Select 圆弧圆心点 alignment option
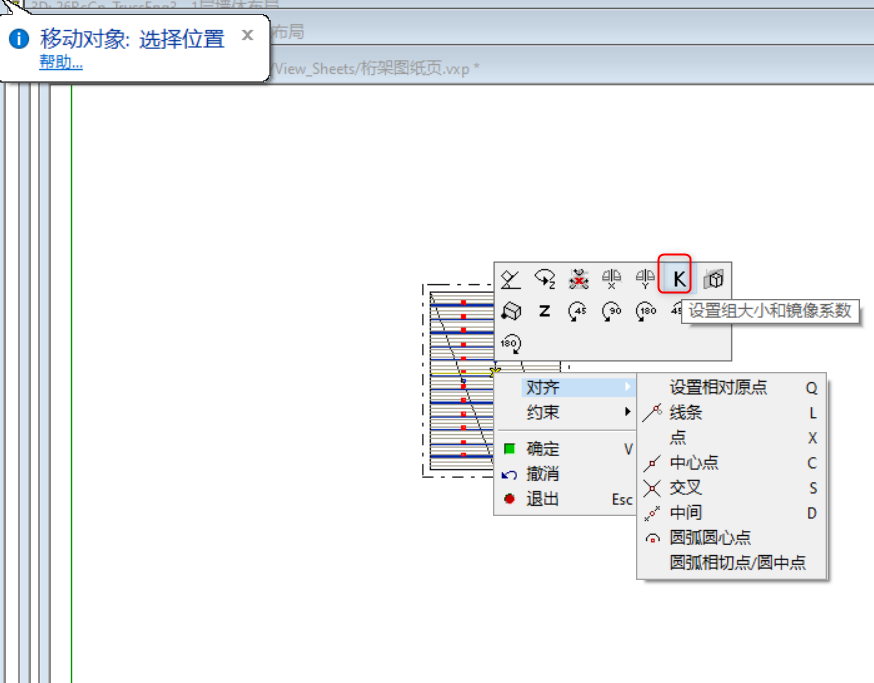This screenshot has height=683, width=874. coord(731,538)
